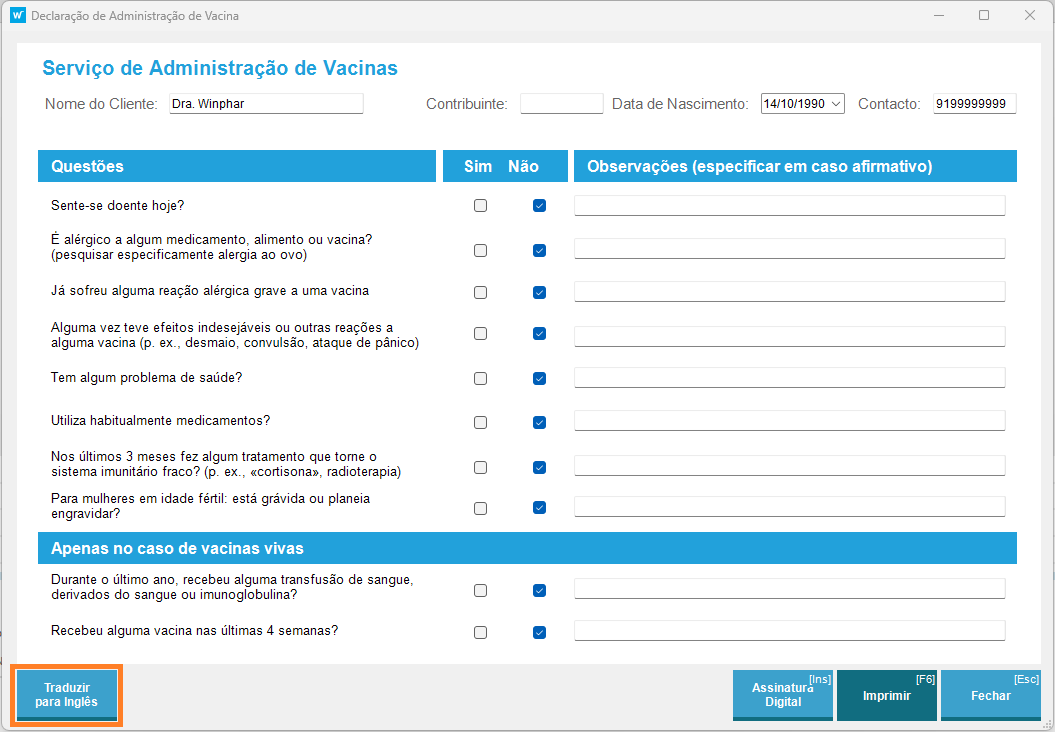The image size is (1055, 732).
Task: Uncheck Não for medication allergy question
Action: pos(539,250)
